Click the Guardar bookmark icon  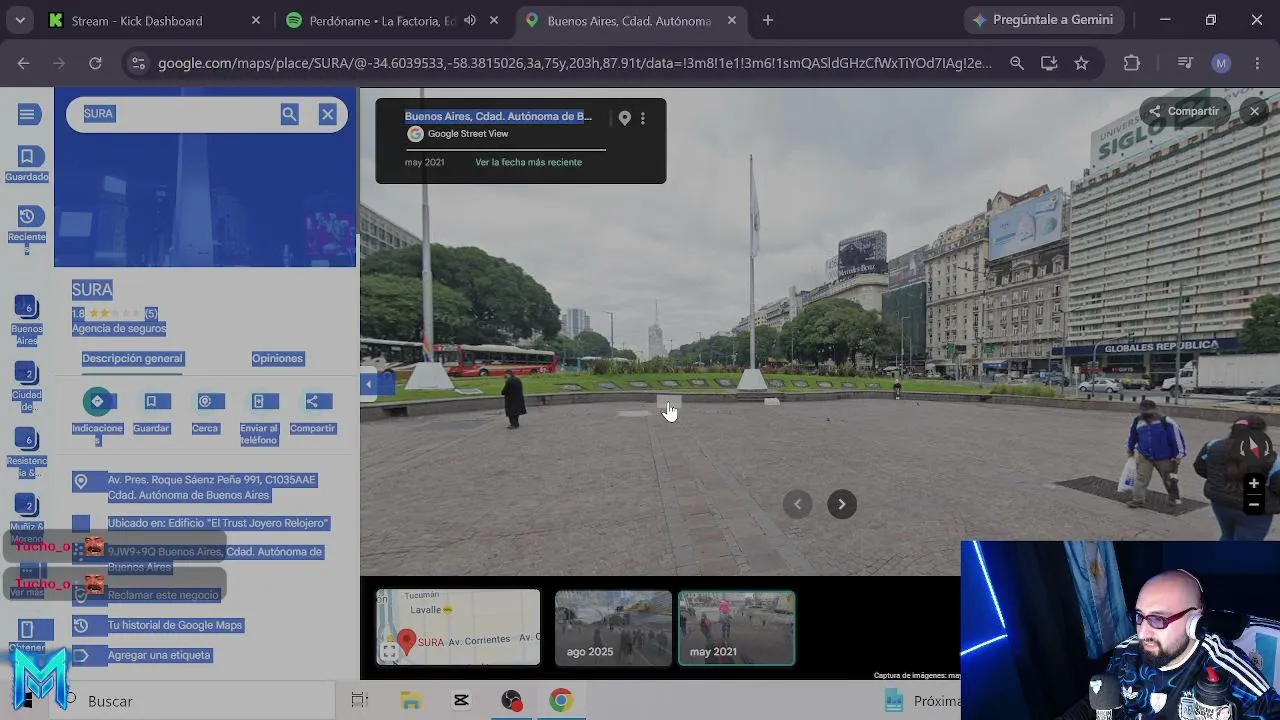click(151, 401)
